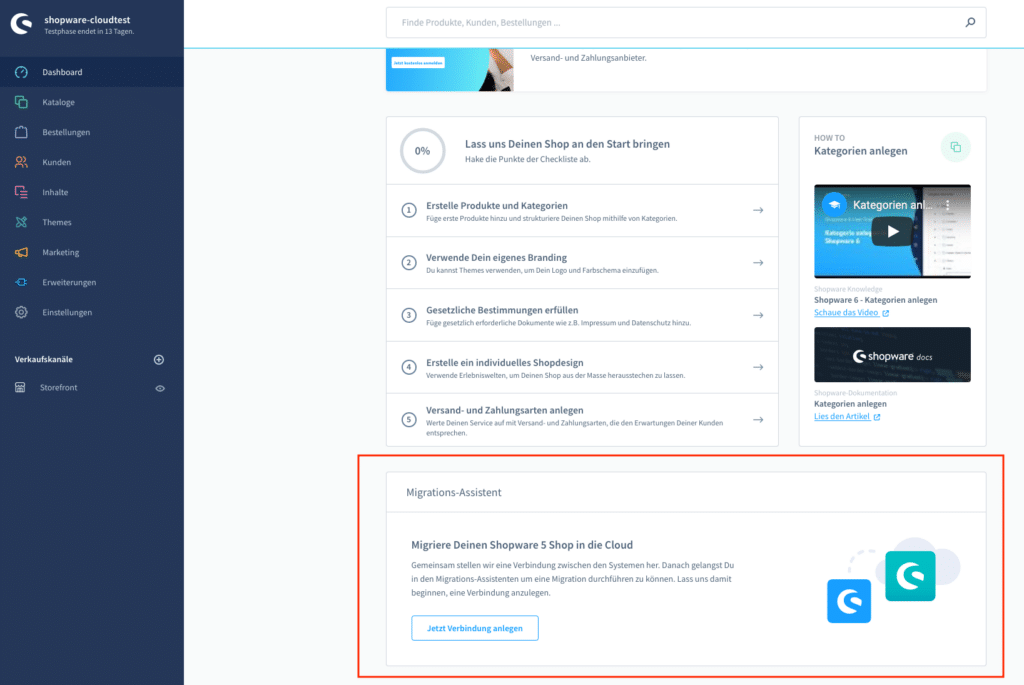Open the arrow for Erstelle ein individuelles Shopdesign
The height and width of the screenshot is (685, 1024).
click(758, 367)
